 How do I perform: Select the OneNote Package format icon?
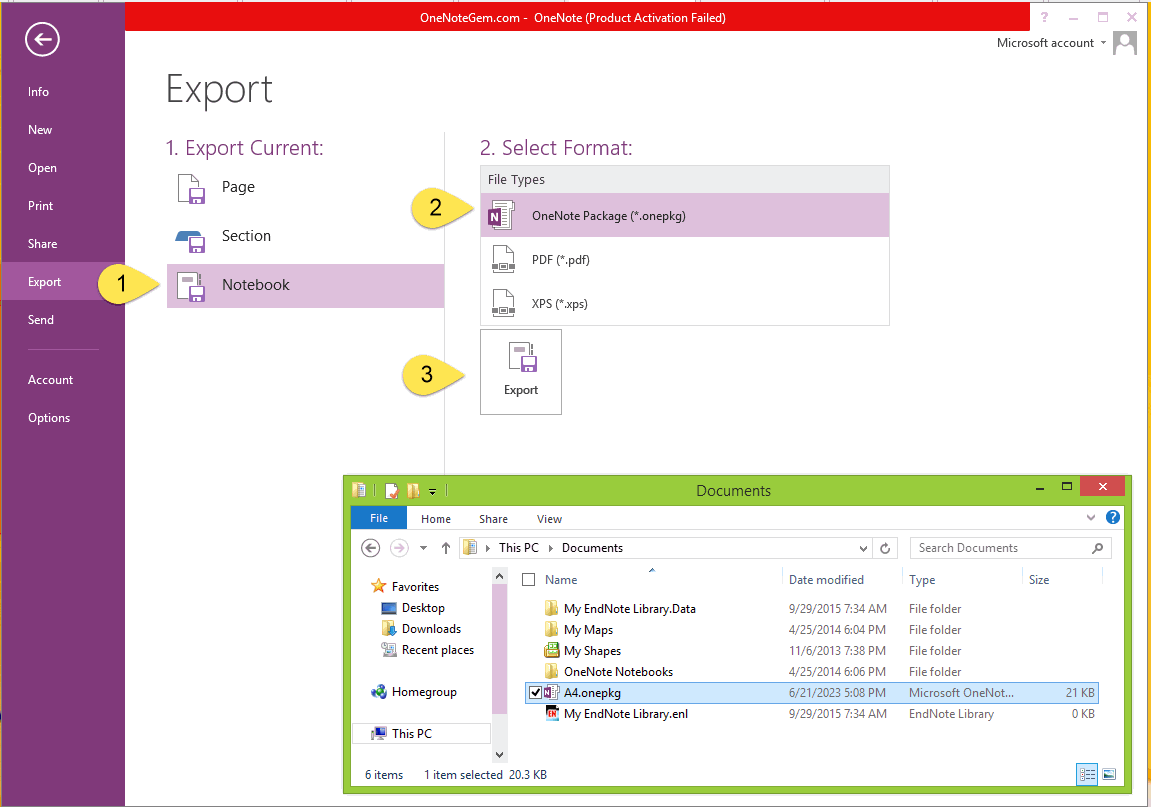(501, 215)
